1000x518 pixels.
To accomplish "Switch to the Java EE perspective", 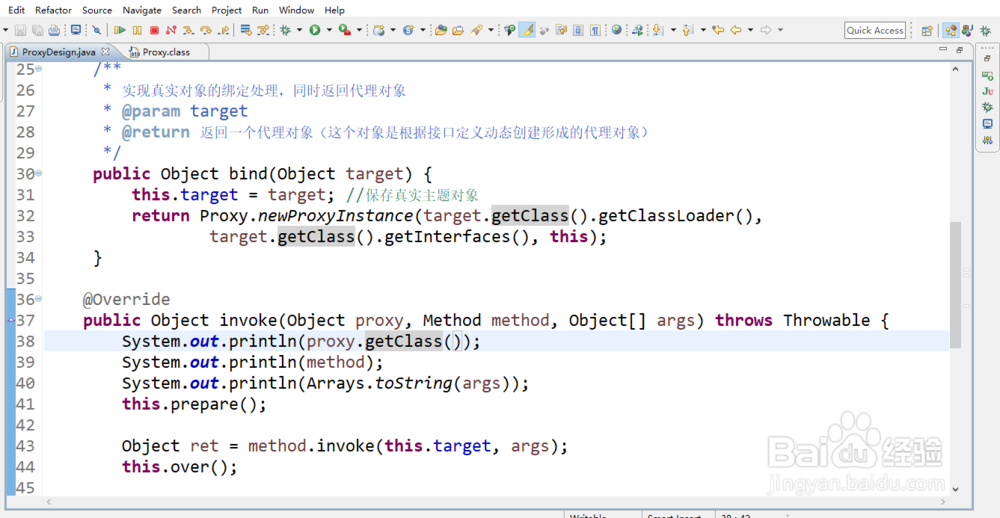I will [x=951, y=30].
